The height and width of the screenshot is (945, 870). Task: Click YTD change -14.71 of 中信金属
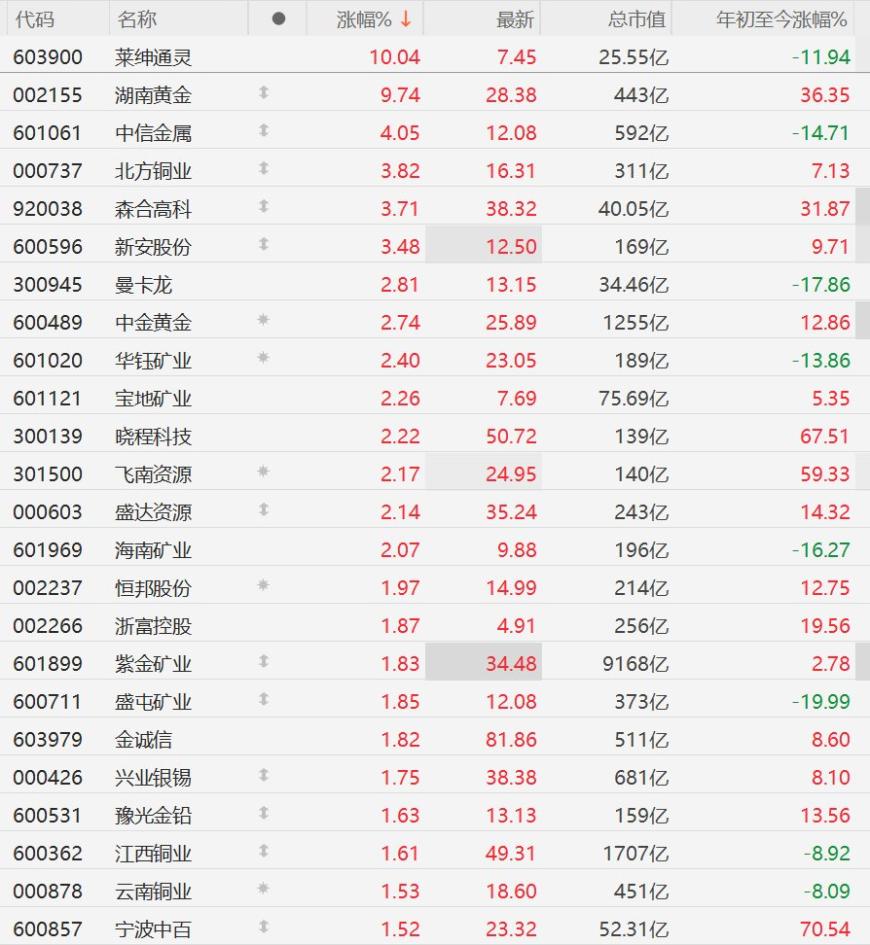pyautogui.click(x=821, y=133)
